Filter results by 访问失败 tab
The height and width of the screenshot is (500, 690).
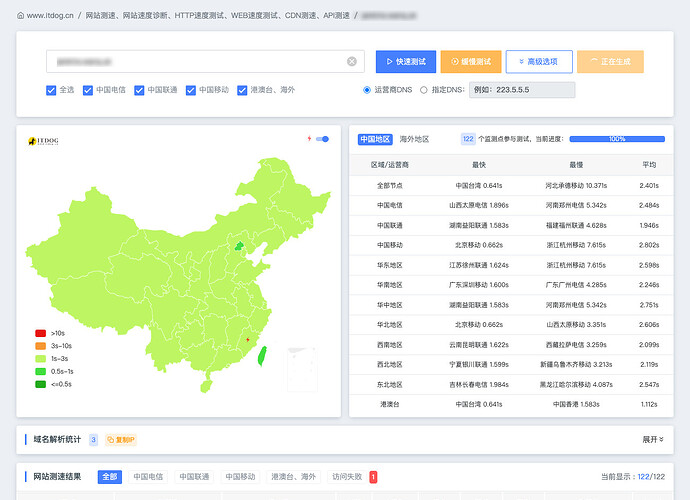[x=347, y=477]
